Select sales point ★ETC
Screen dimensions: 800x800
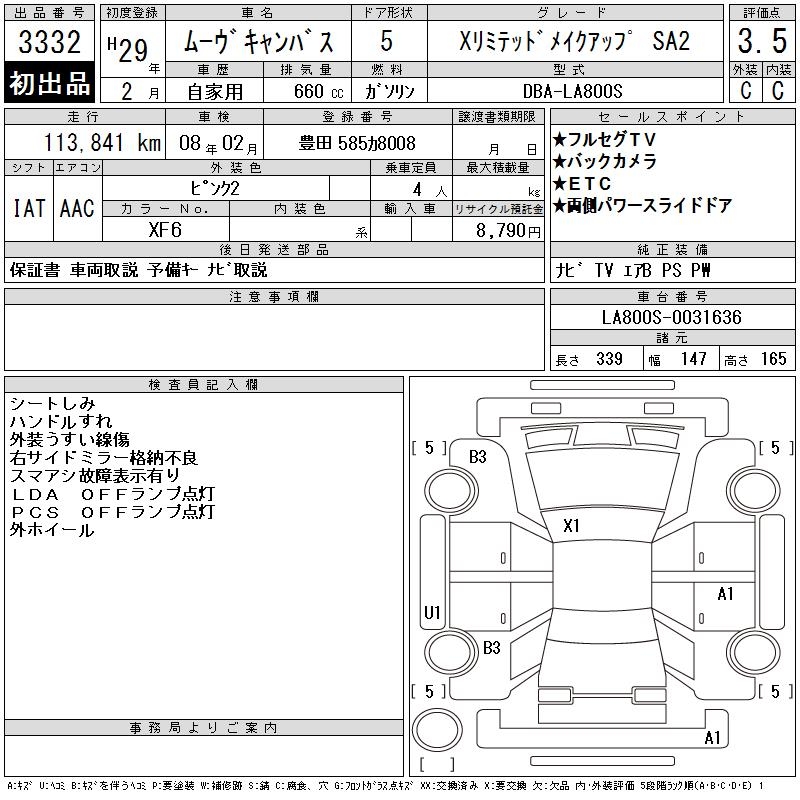coord(582,183)
